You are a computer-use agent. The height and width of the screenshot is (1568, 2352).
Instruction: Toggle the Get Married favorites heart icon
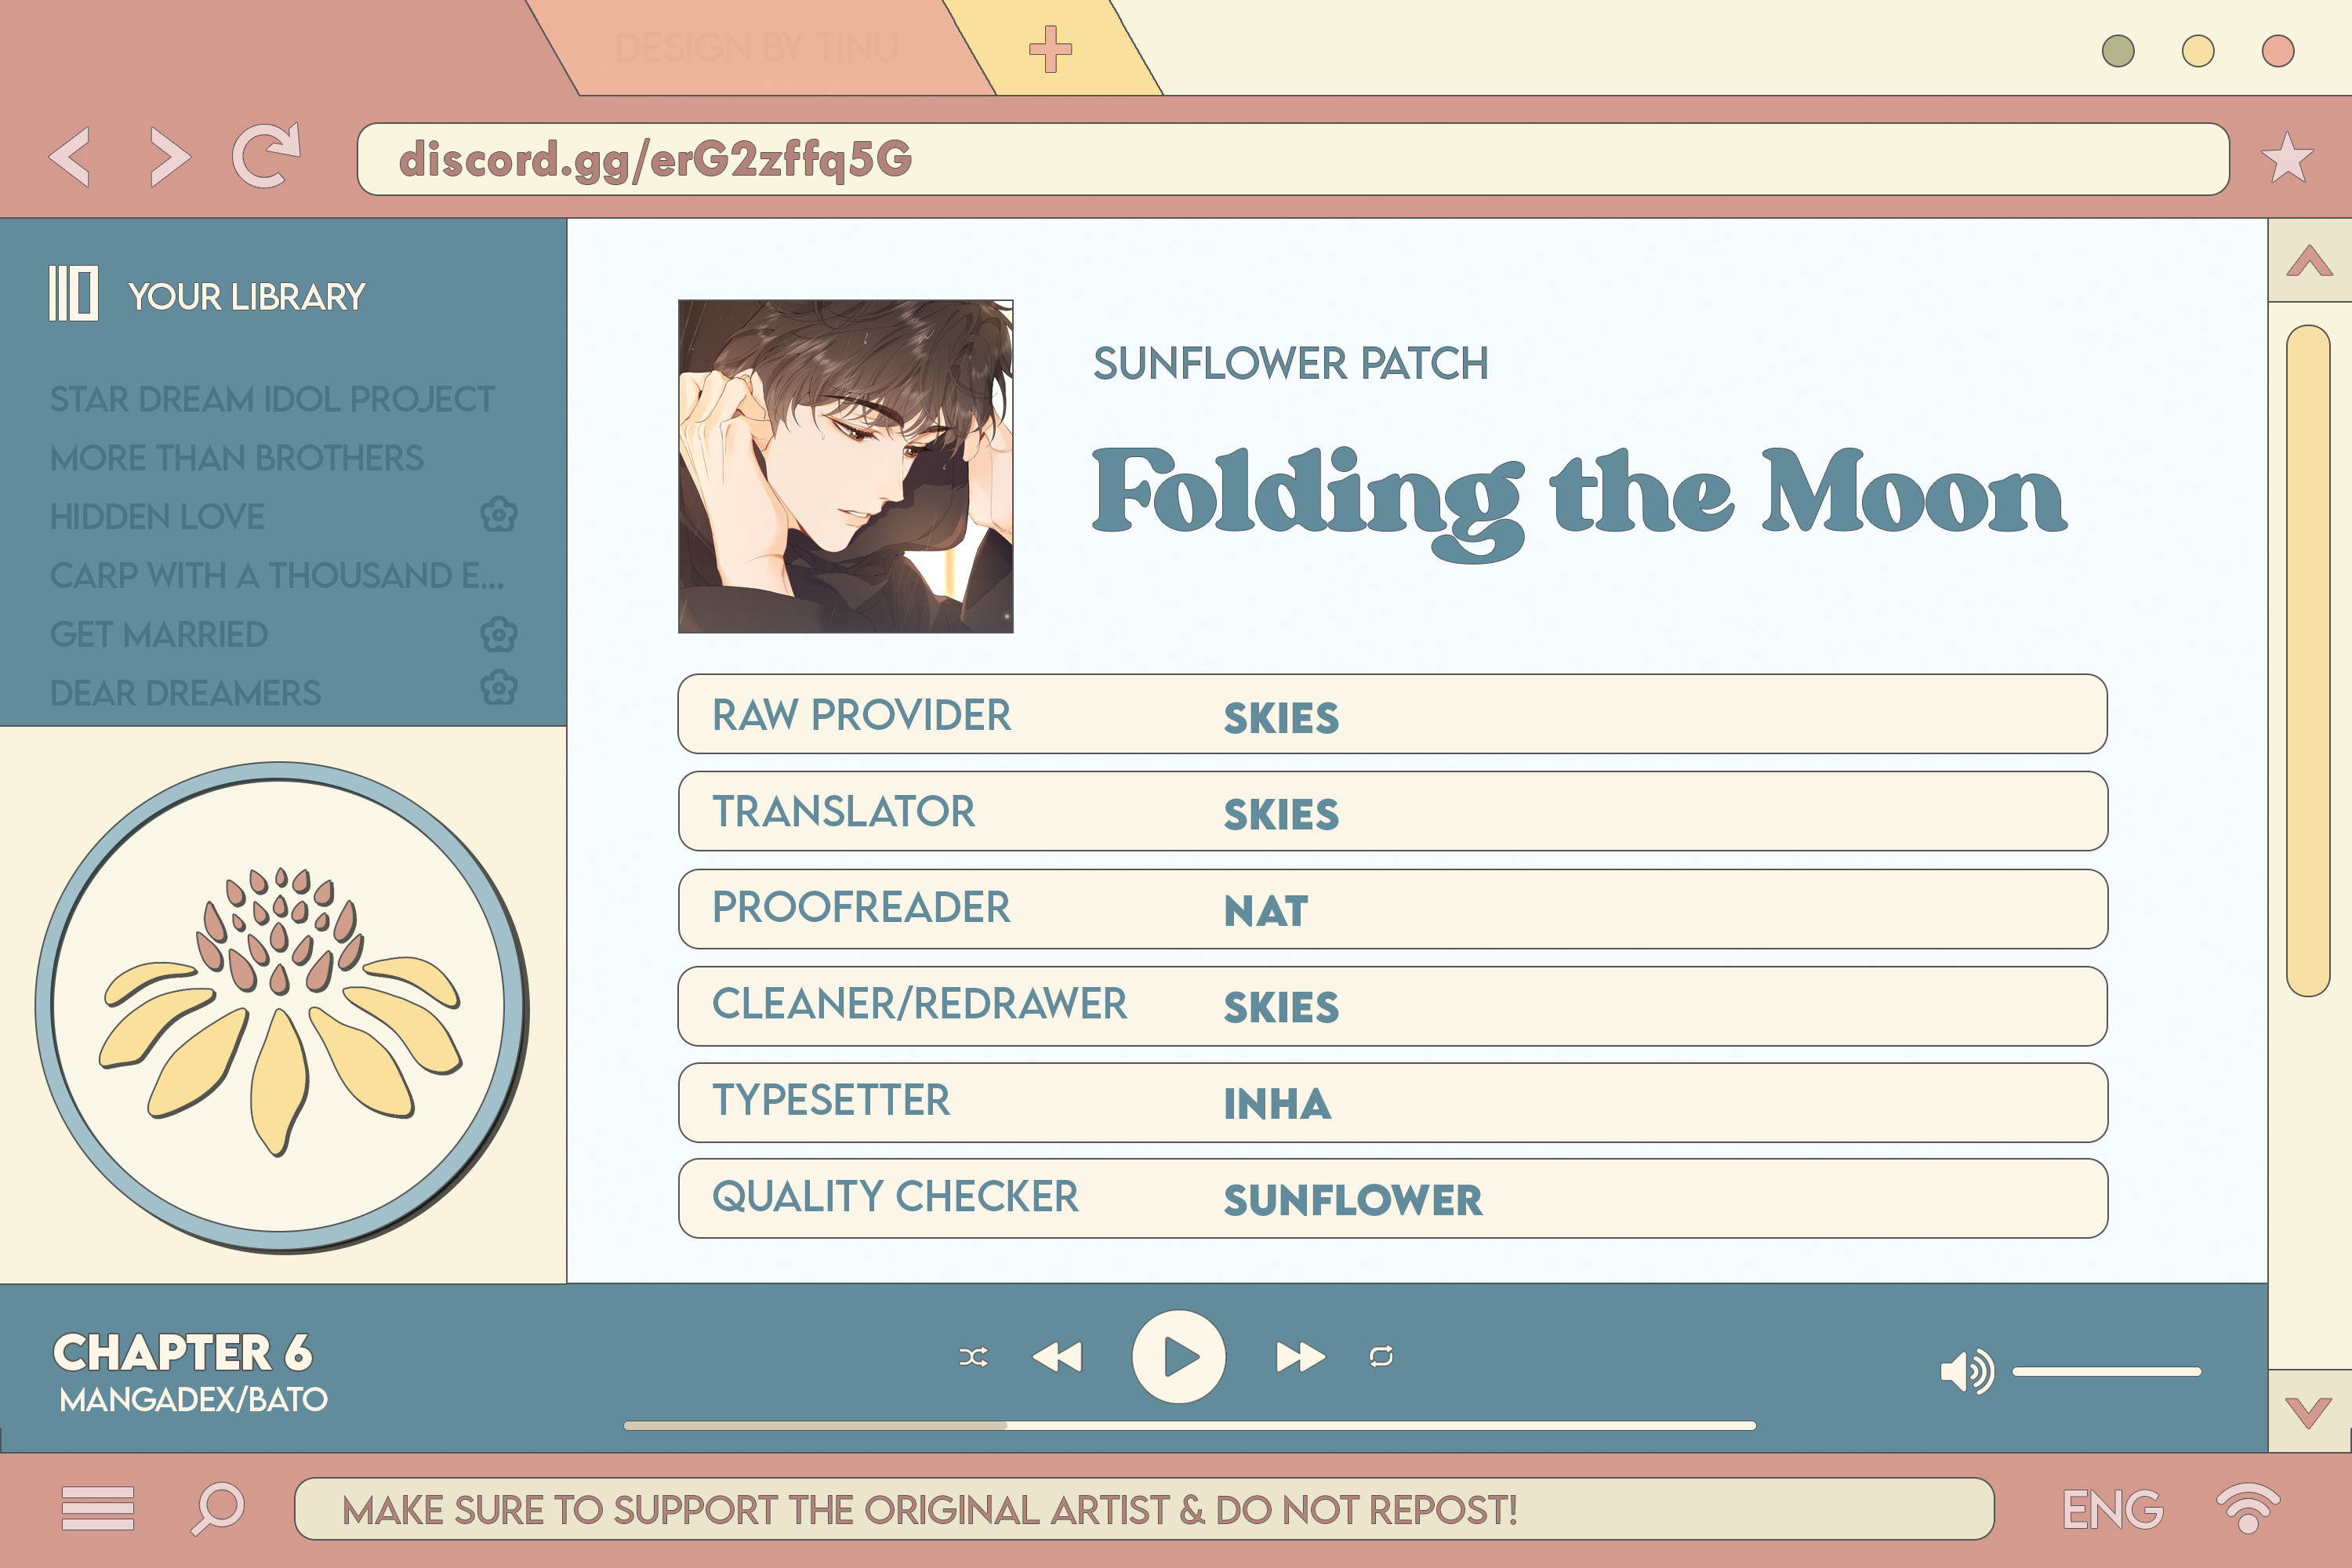[497, 633]
